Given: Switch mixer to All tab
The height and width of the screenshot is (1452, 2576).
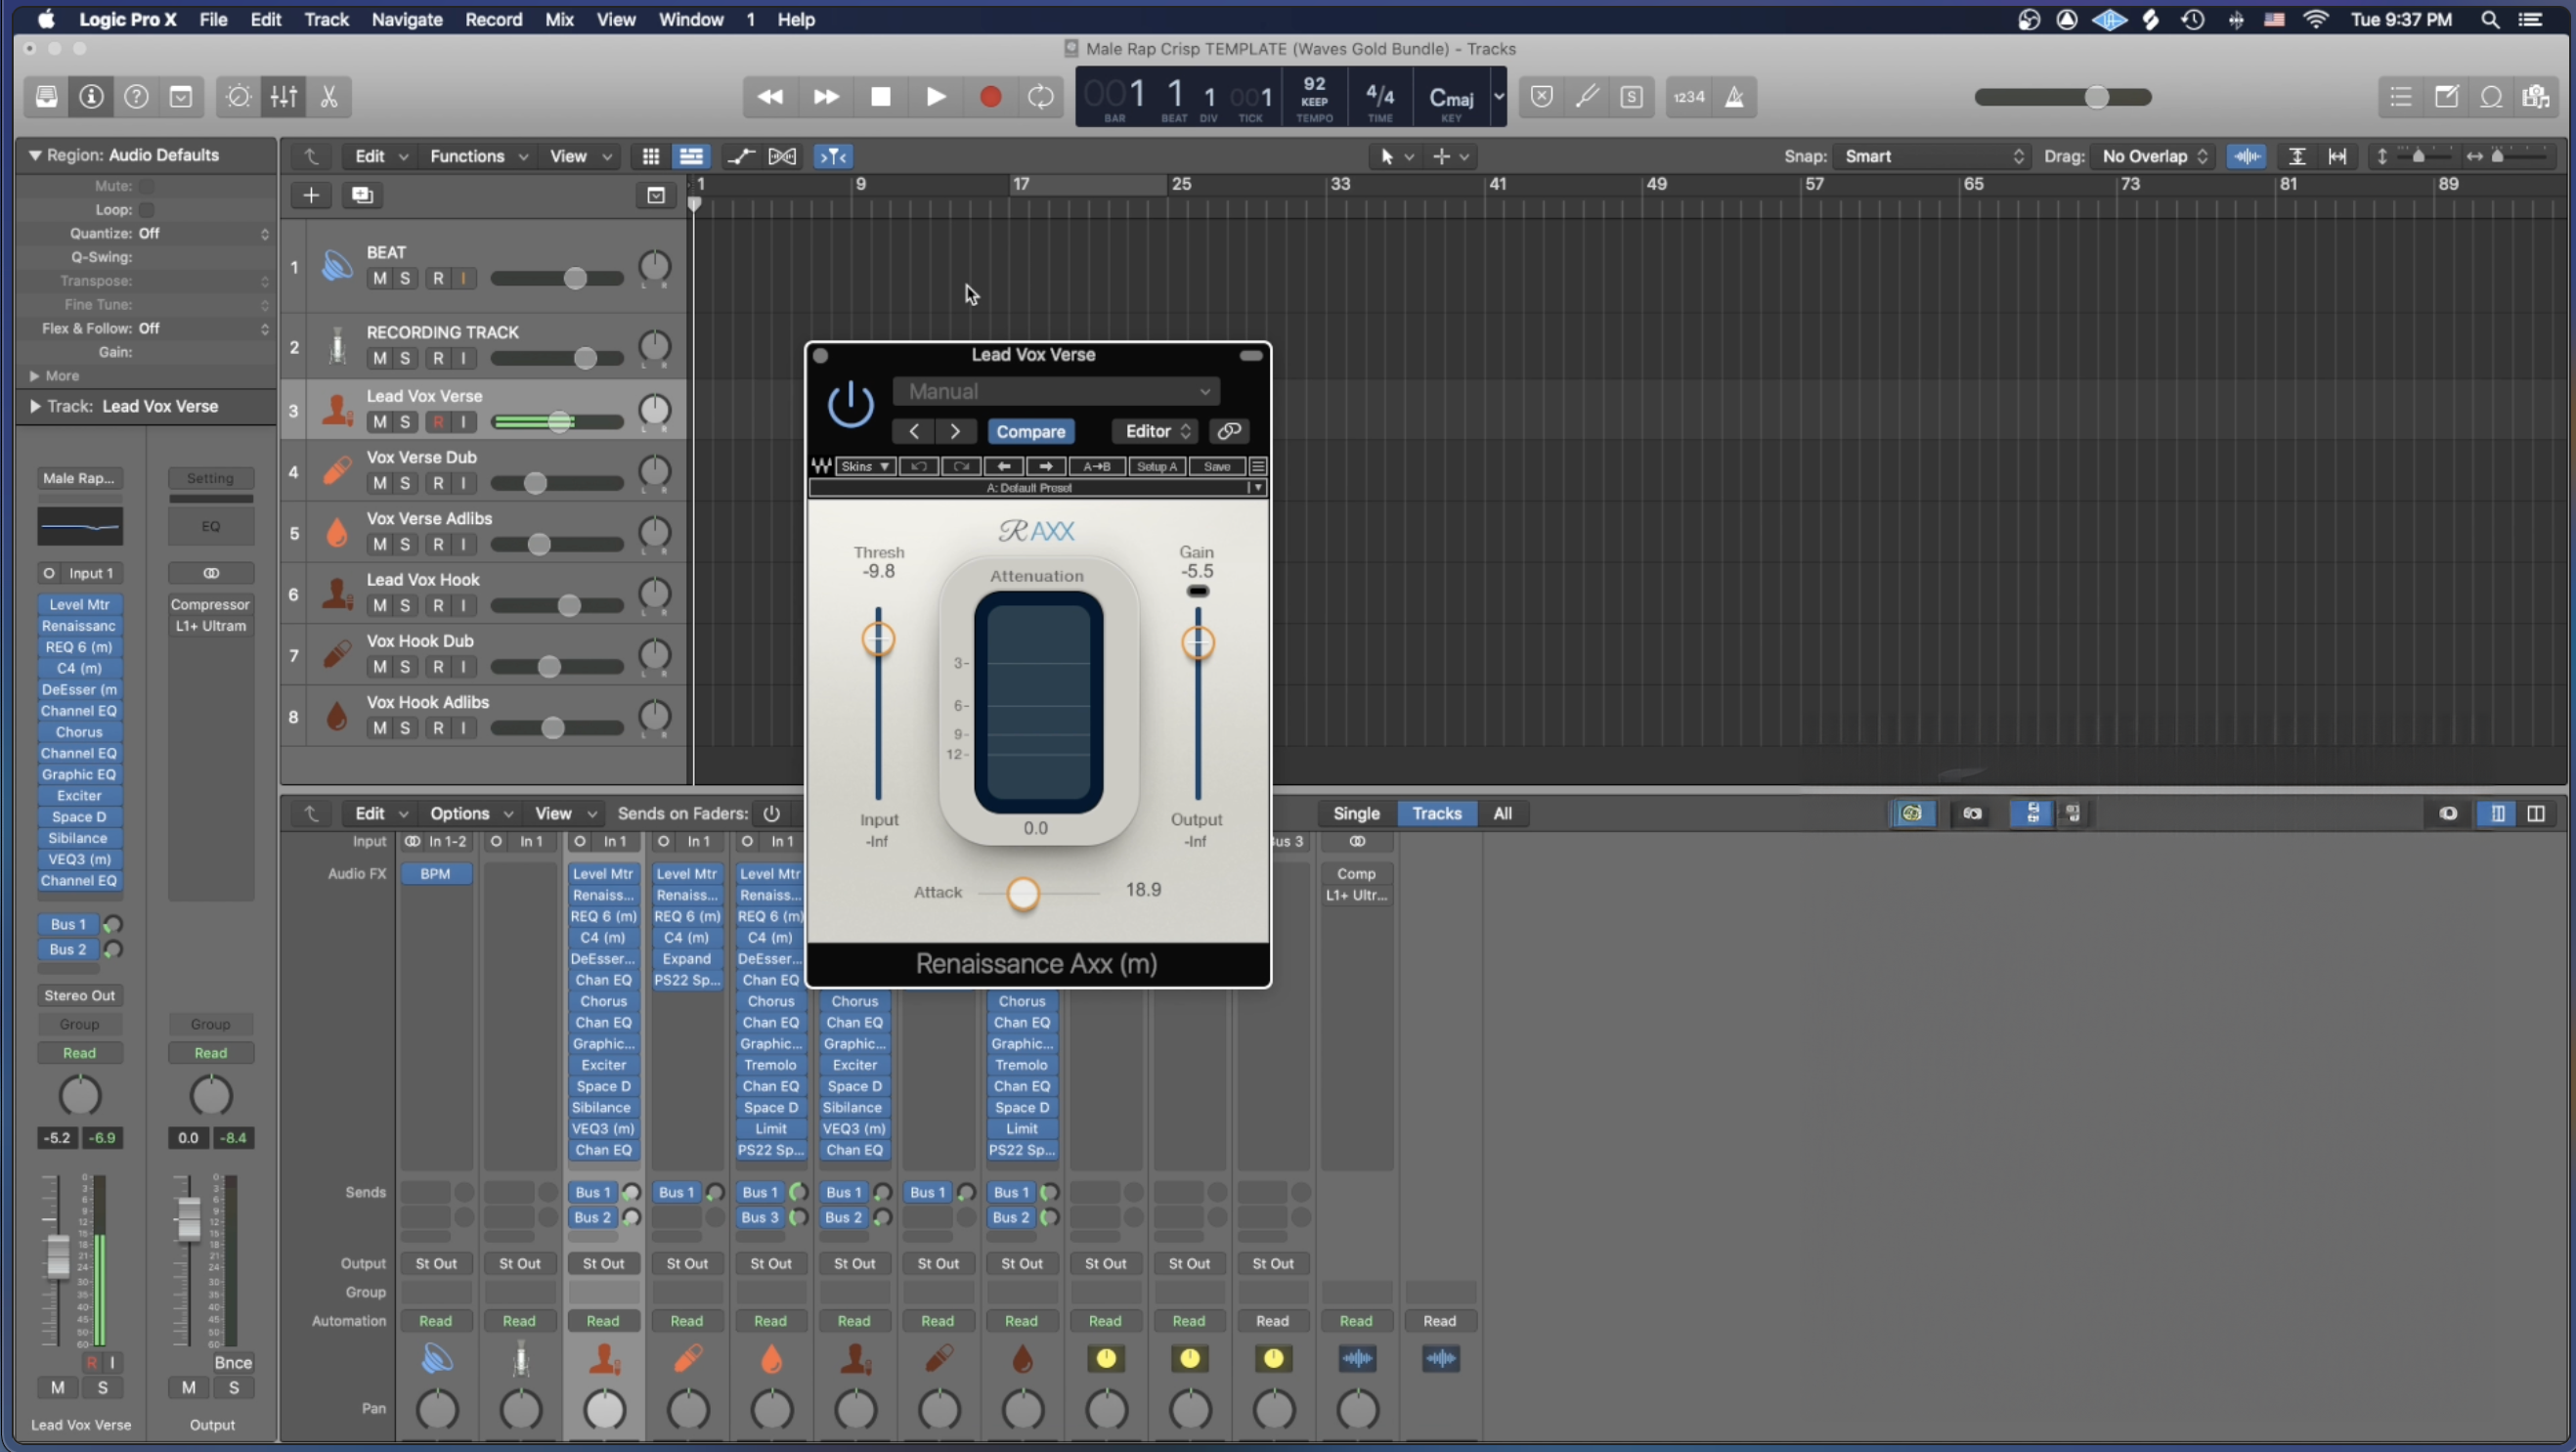Looking at the screenshot, I should point(1502,813).
